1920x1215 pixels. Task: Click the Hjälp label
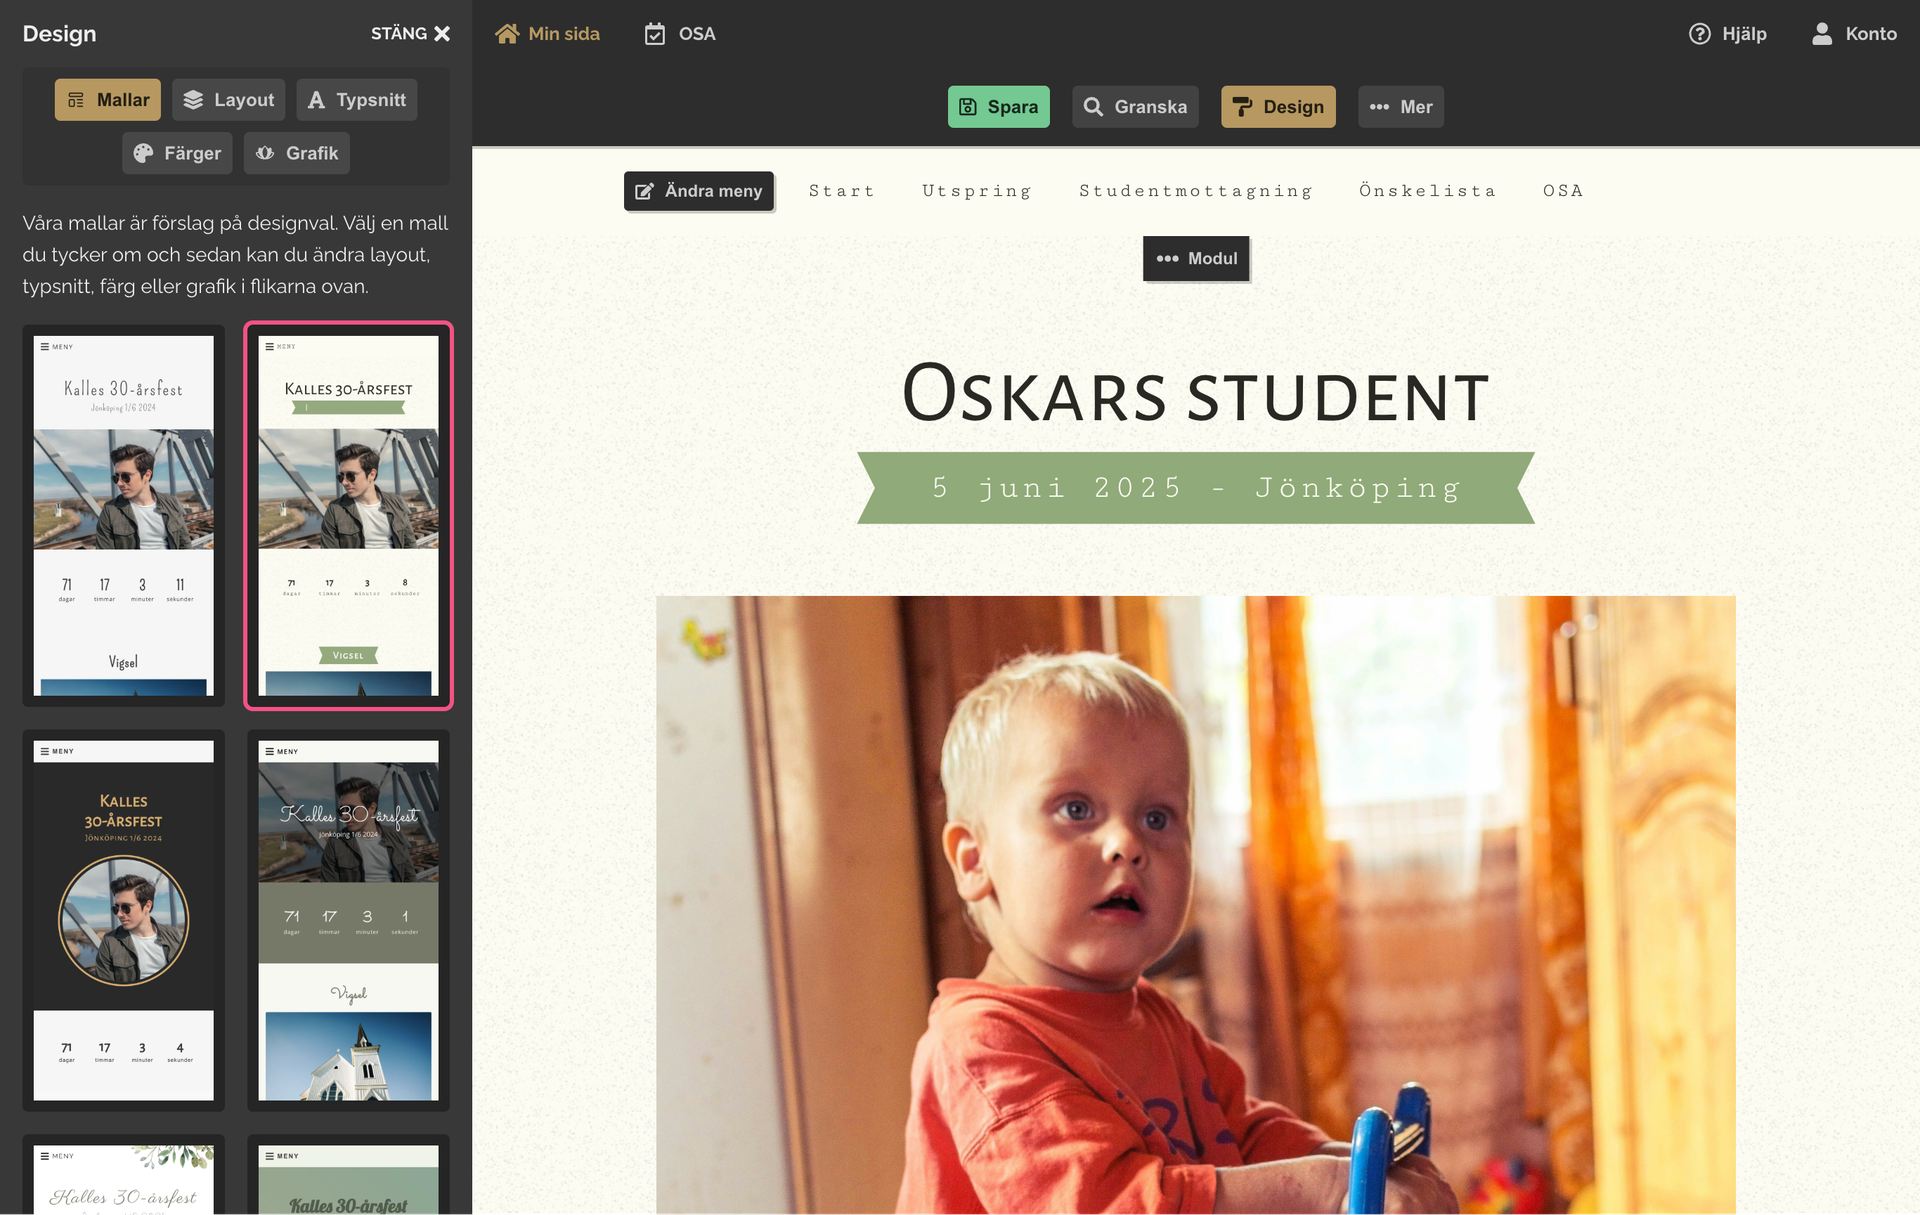point(1744,34)
